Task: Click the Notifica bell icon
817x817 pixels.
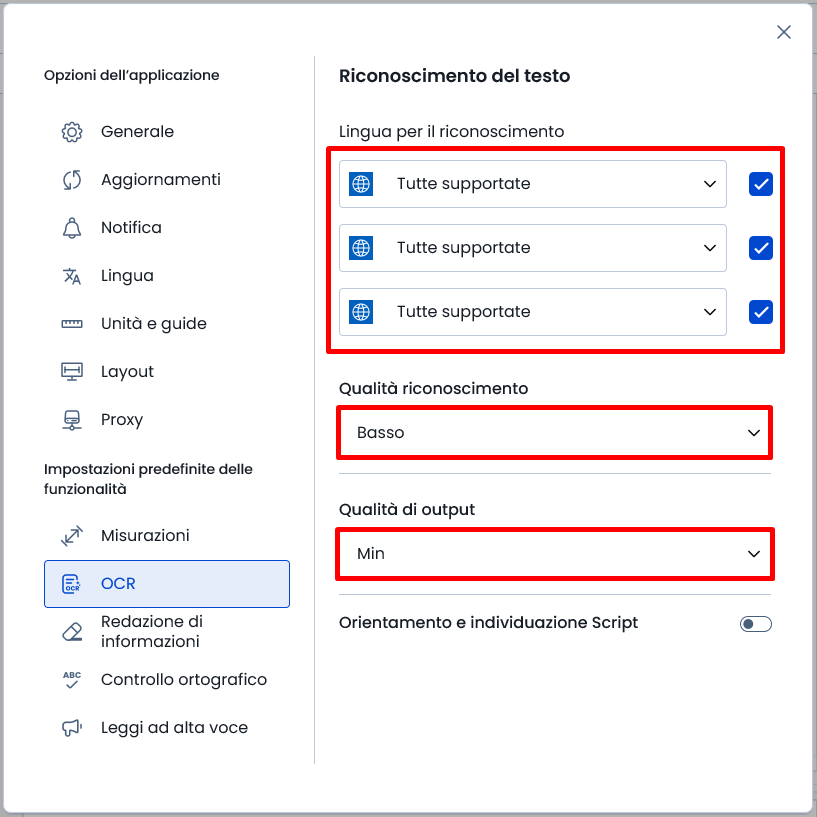Action: pyautogui.click(x=72, y=228)
